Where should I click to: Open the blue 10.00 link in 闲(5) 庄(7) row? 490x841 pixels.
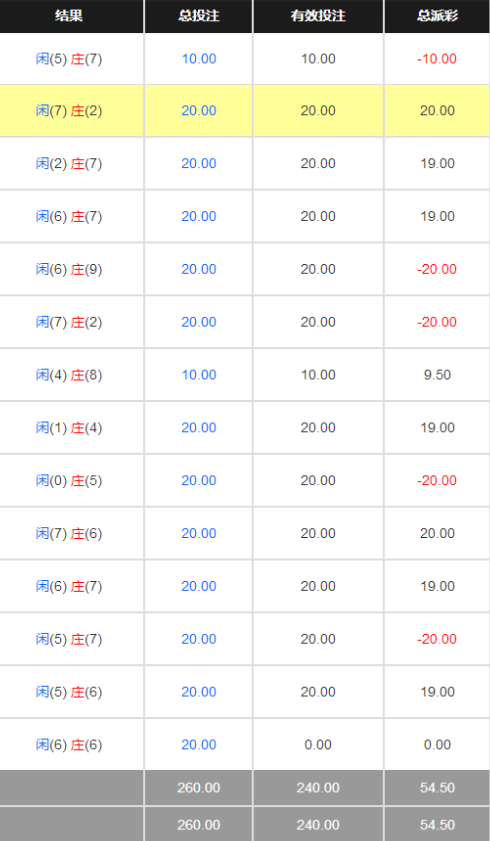[x=199, y=58]
